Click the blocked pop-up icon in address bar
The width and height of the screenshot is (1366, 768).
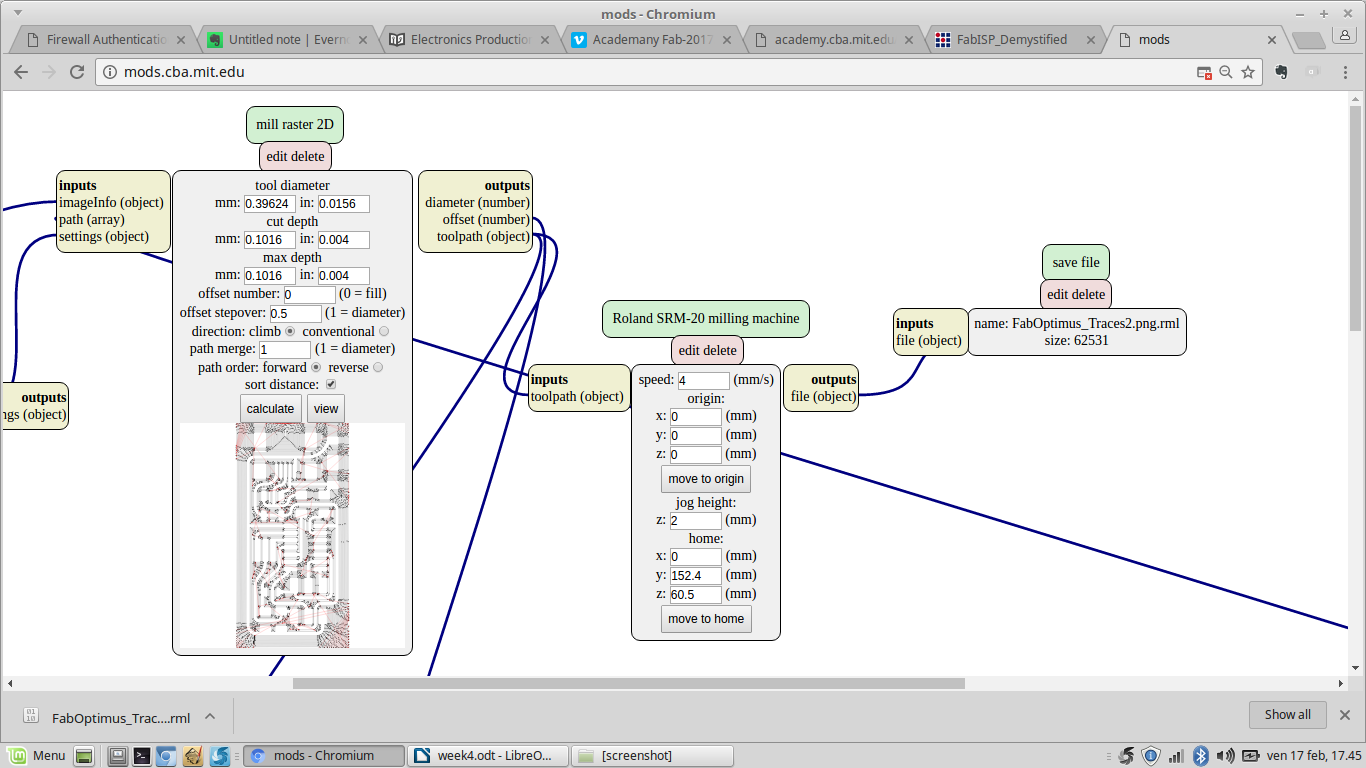[x=1205, y=72]
